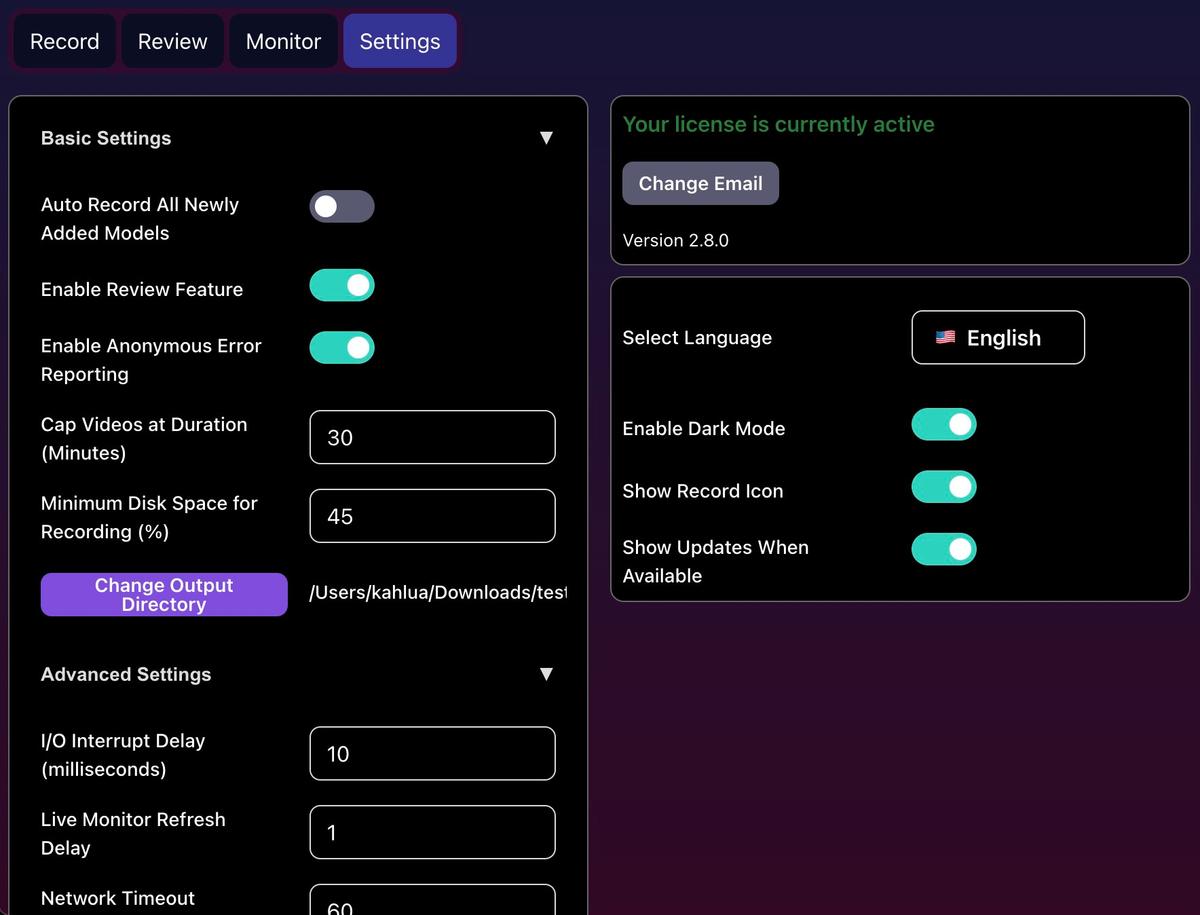Click 'Your license is currently active' text

(779, 124)
